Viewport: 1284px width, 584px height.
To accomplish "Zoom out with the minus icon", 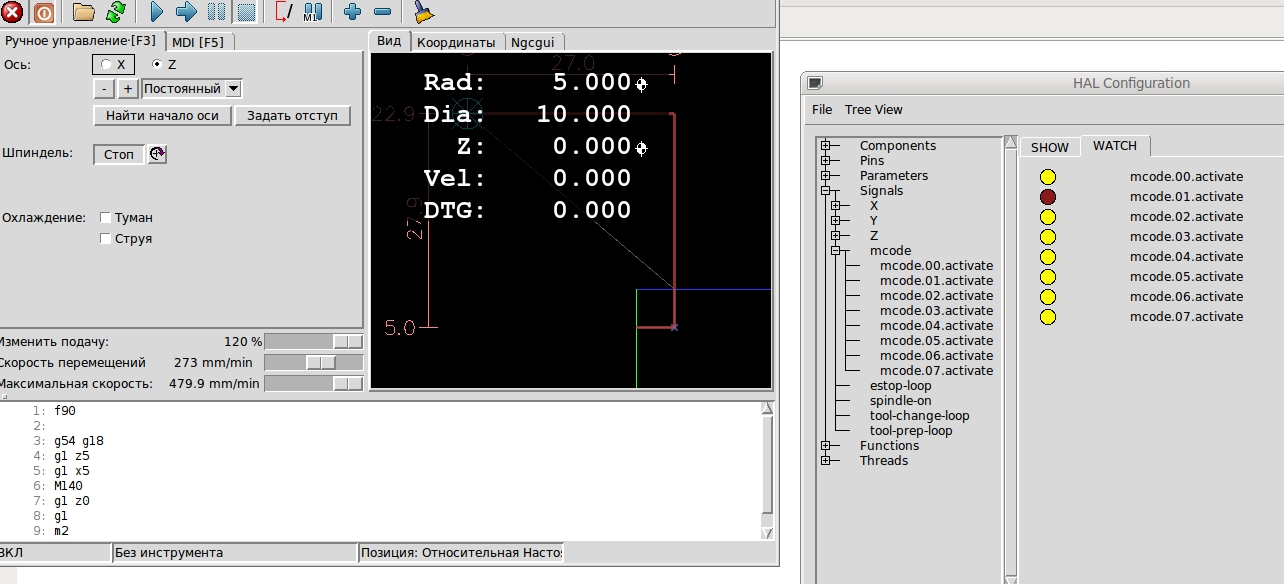I will [382, 12].
